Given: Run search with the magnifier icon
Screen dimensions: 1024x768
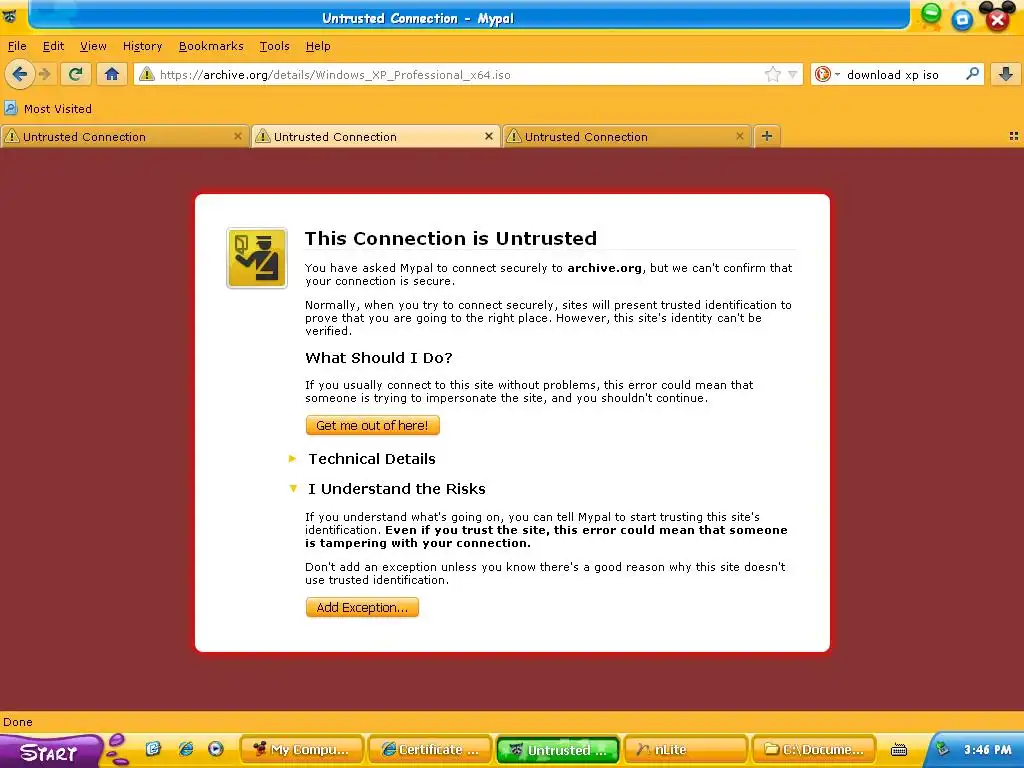Looking at the screenshot, I should point(972,74).
